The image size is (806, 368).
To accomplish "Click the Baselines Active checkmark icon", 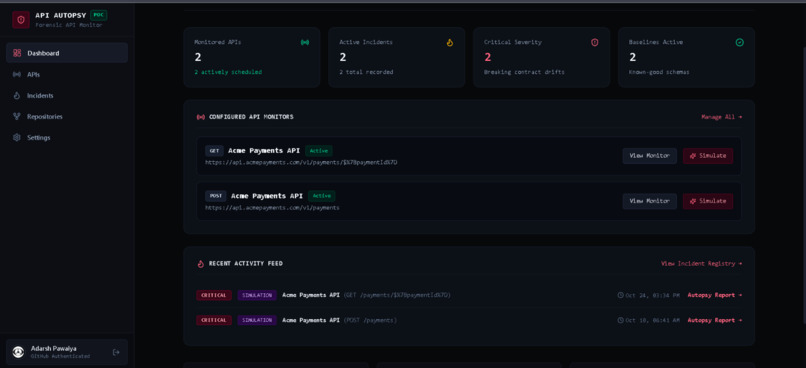I will 740,43.
